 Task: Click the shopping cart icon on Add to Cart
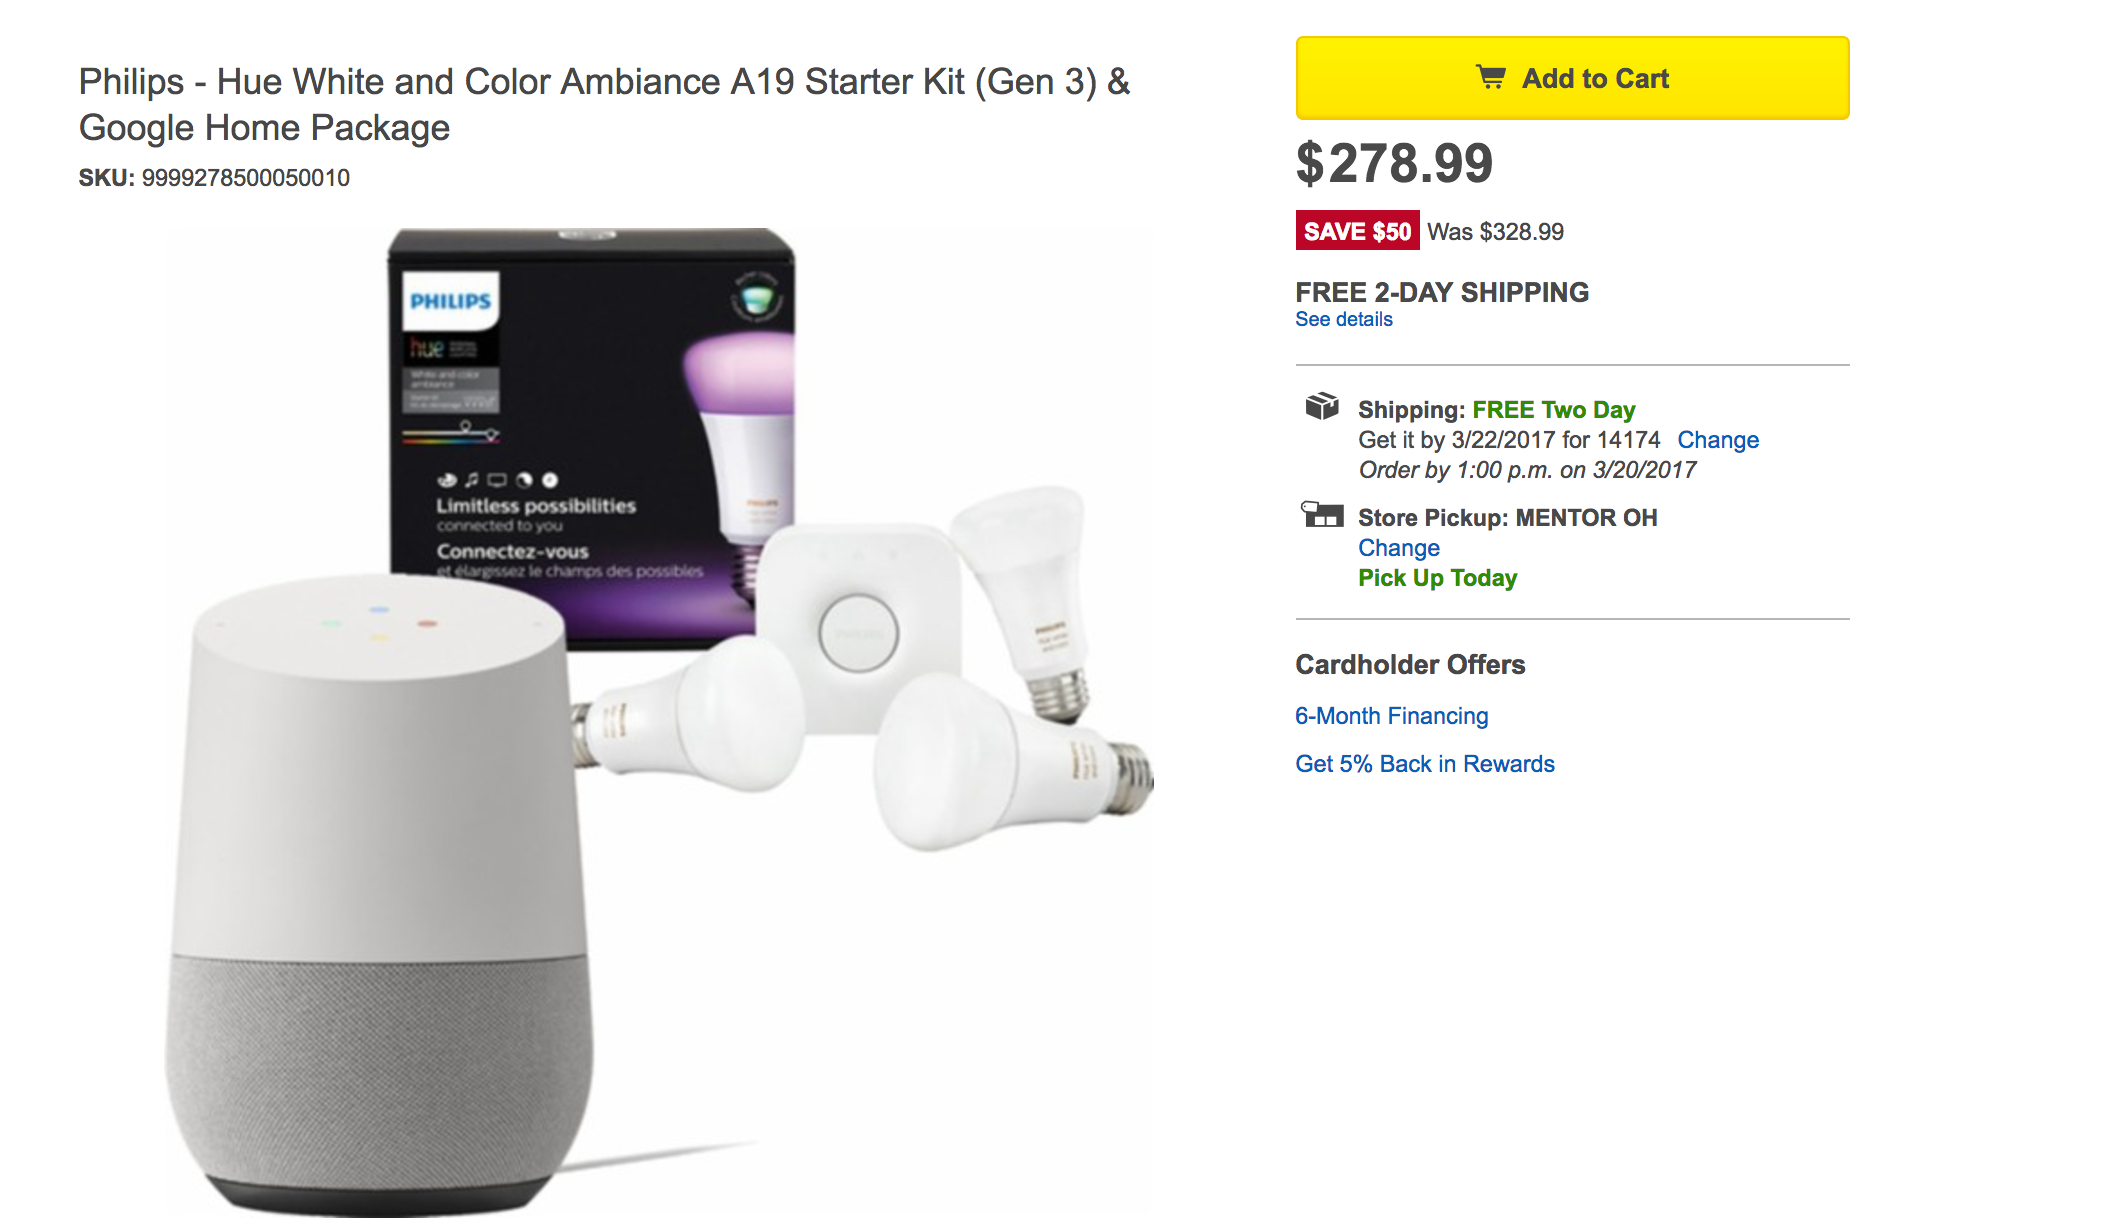pos(1492,78)
